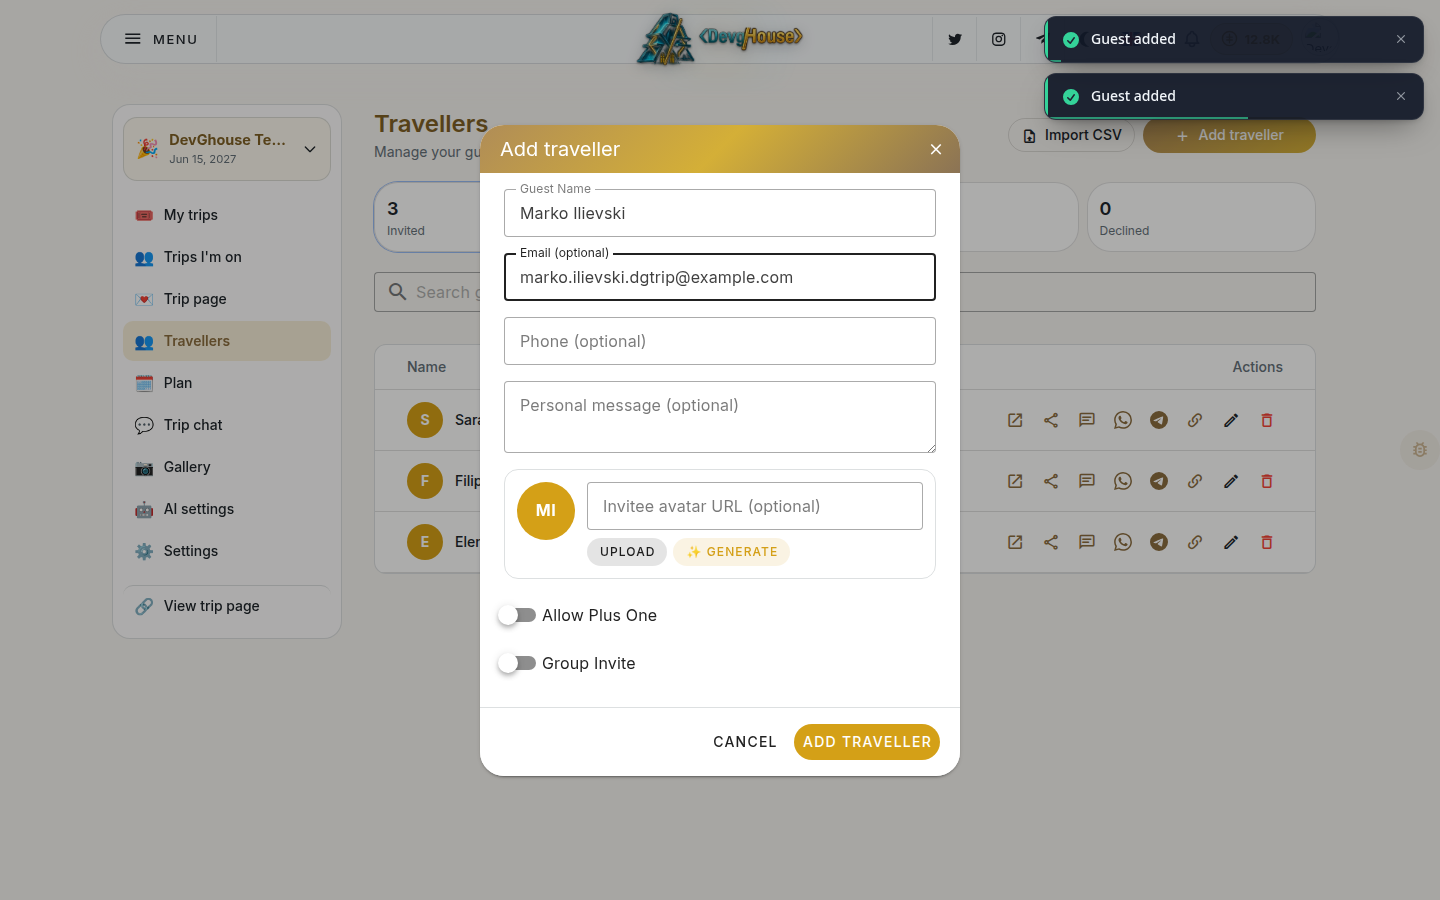Screen dimensions: 1440x900
Task: Send WhatsApp invite for the F row
Action: click(1123, 481)
